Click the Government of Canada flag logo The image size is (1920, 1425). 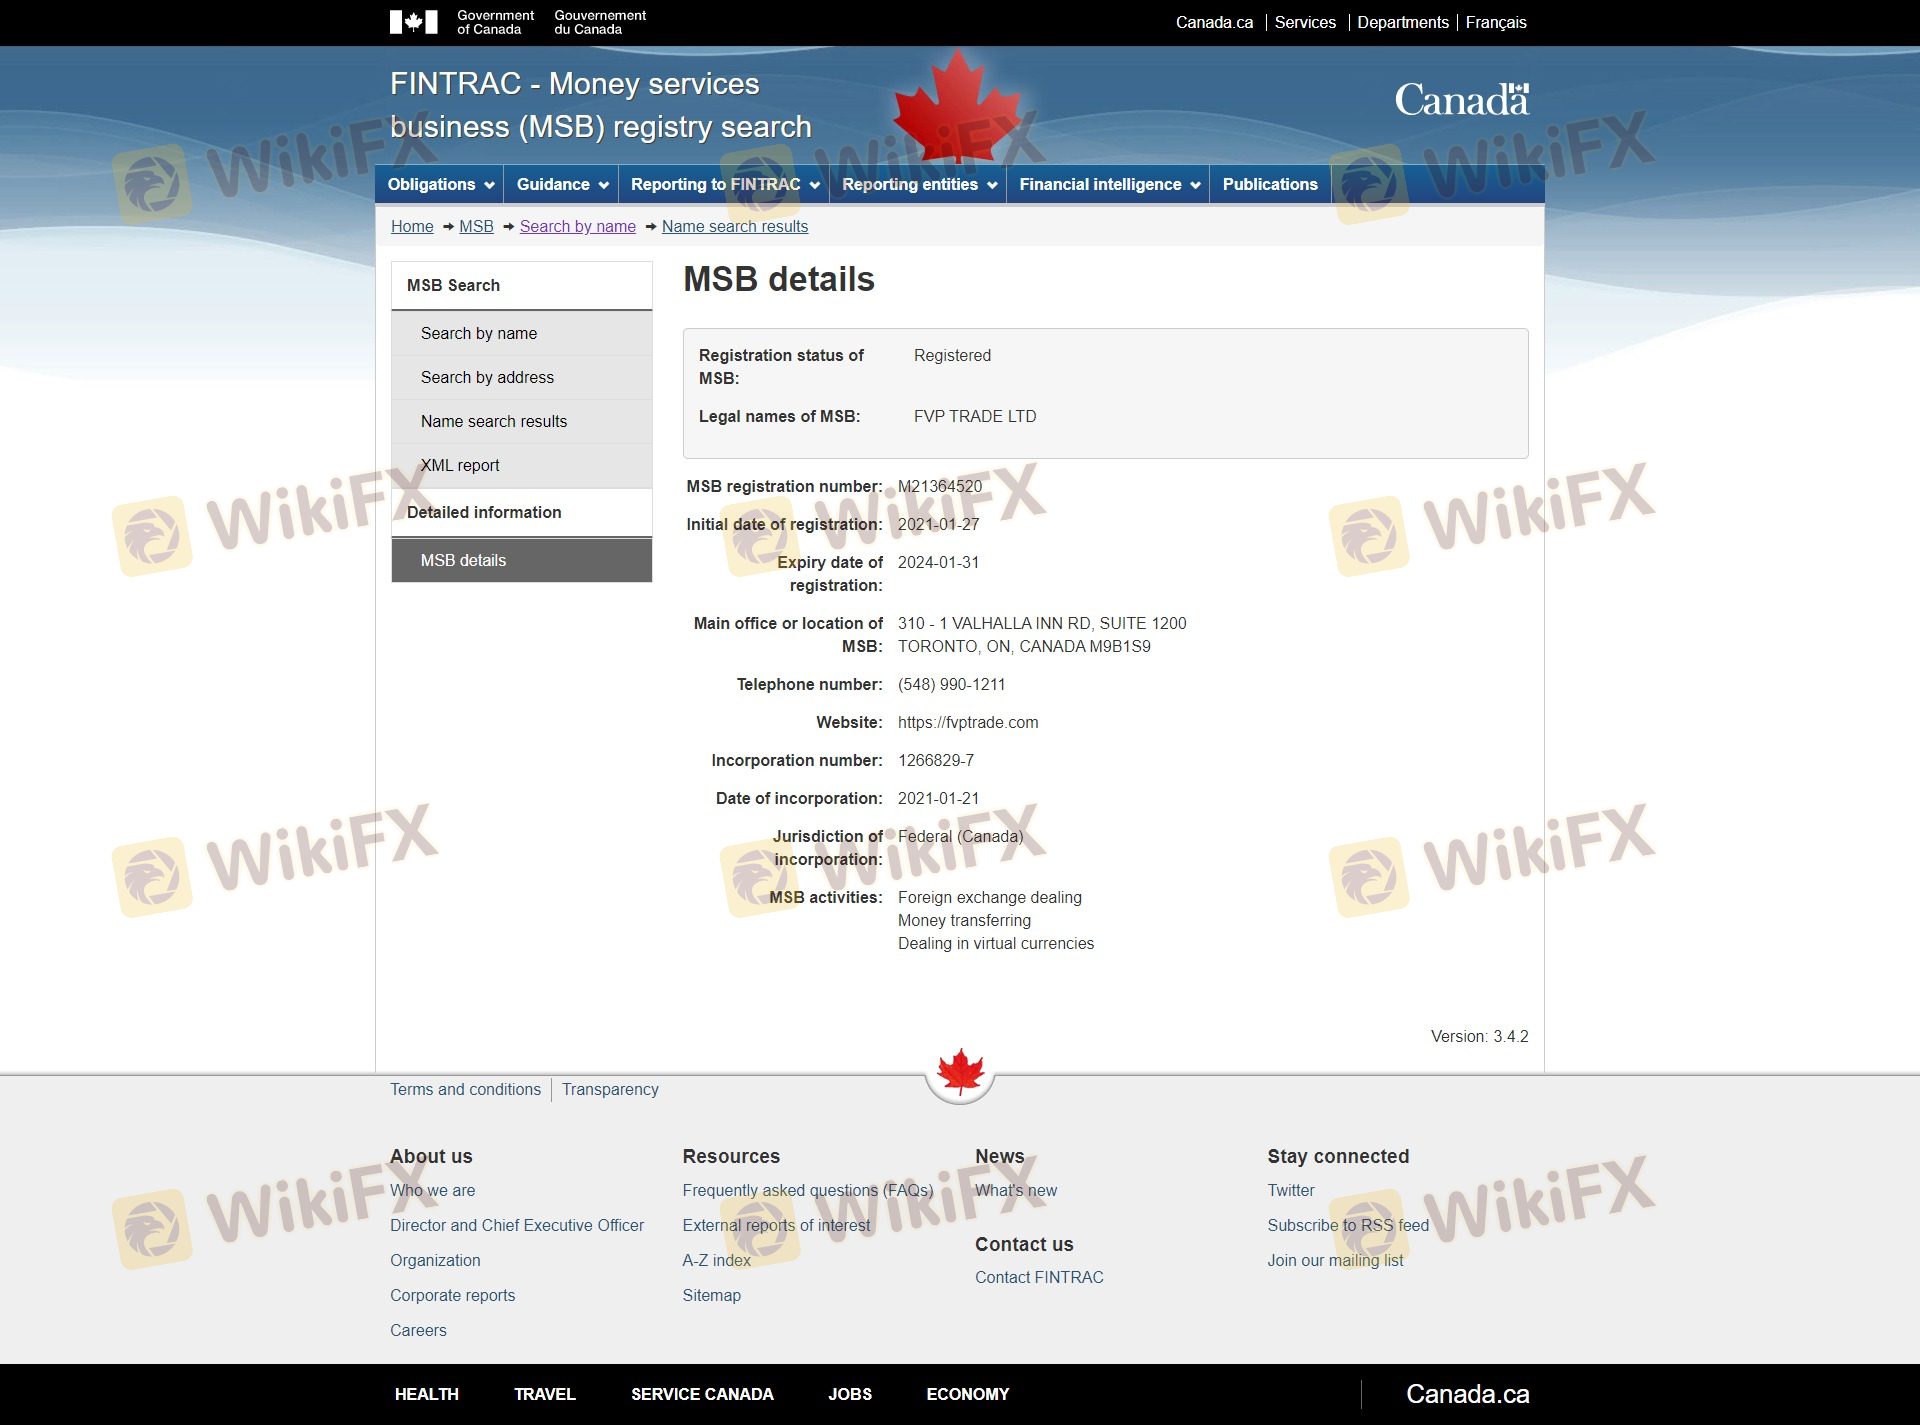(x=413, y=22)
